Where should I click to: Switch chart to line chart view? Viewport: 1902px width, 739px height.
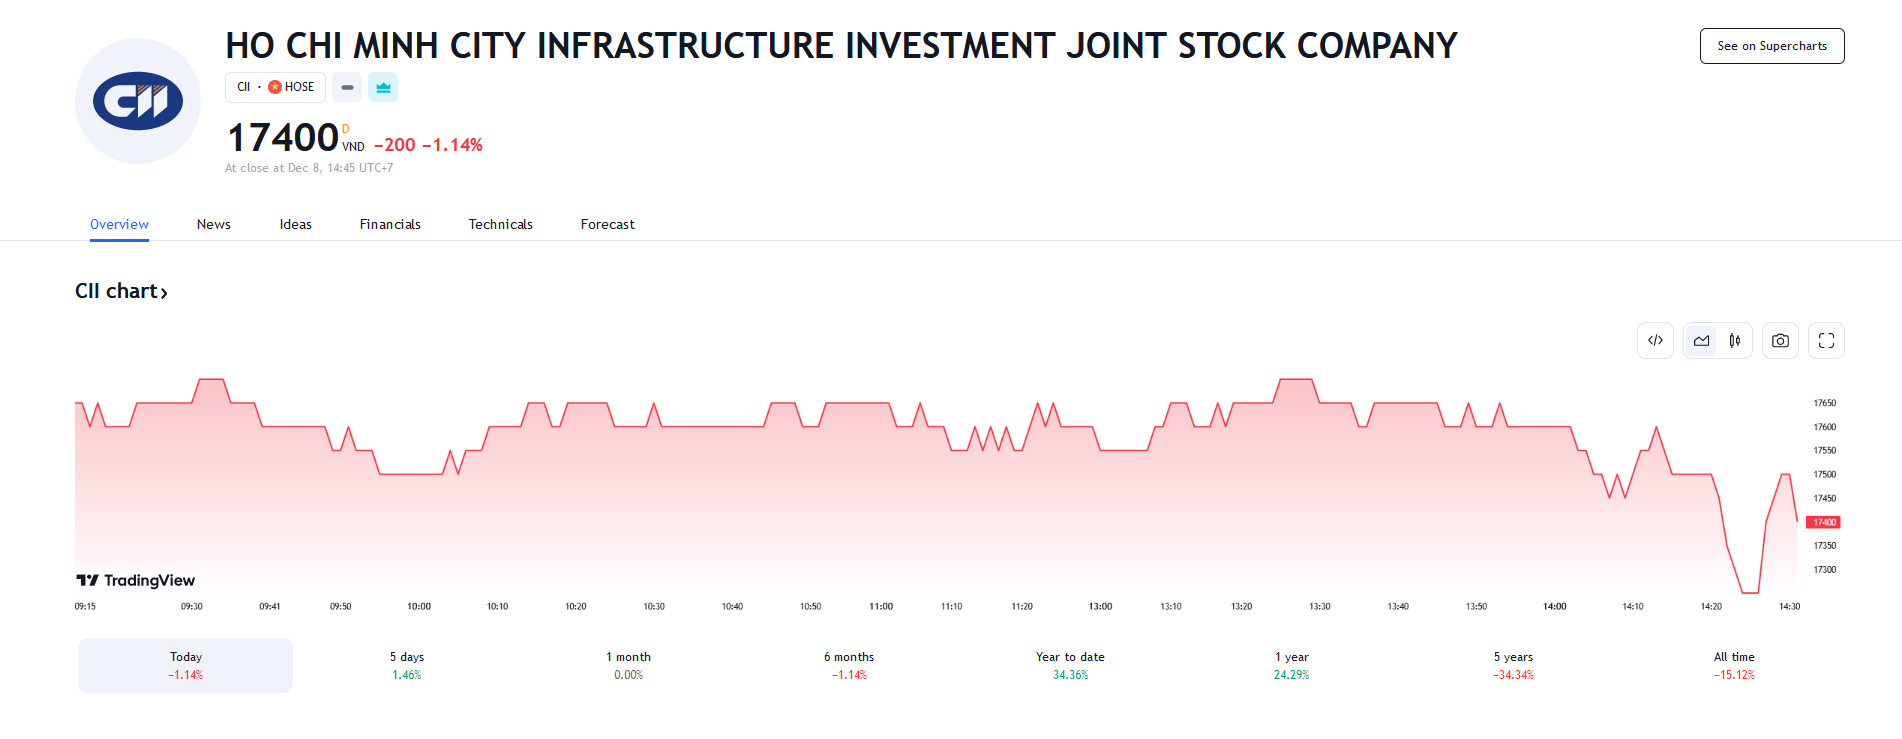coord(1701,340)
